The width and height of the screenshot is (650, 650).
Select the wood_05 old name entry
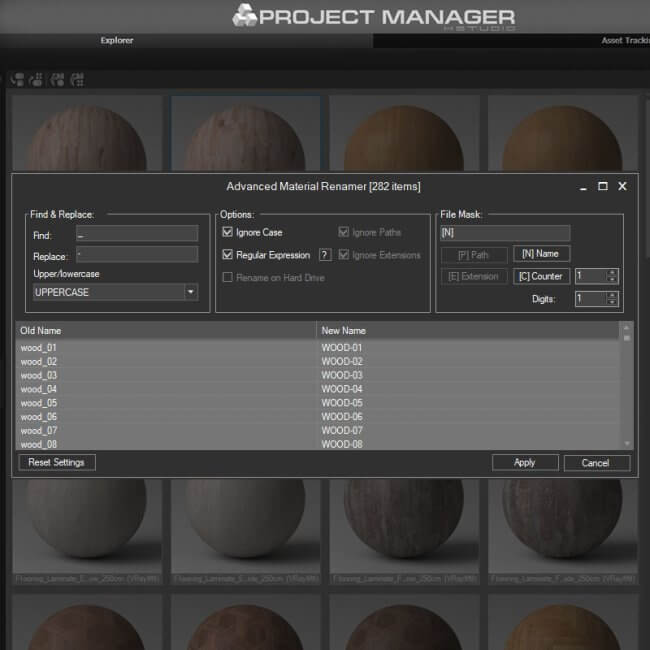coord(166,403)
